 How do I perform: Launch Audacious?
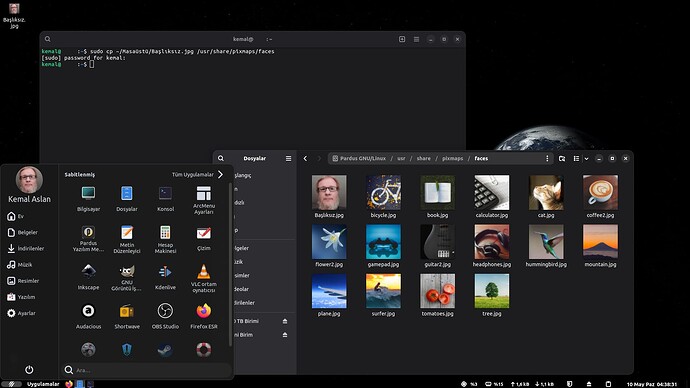tap(88, 316)
